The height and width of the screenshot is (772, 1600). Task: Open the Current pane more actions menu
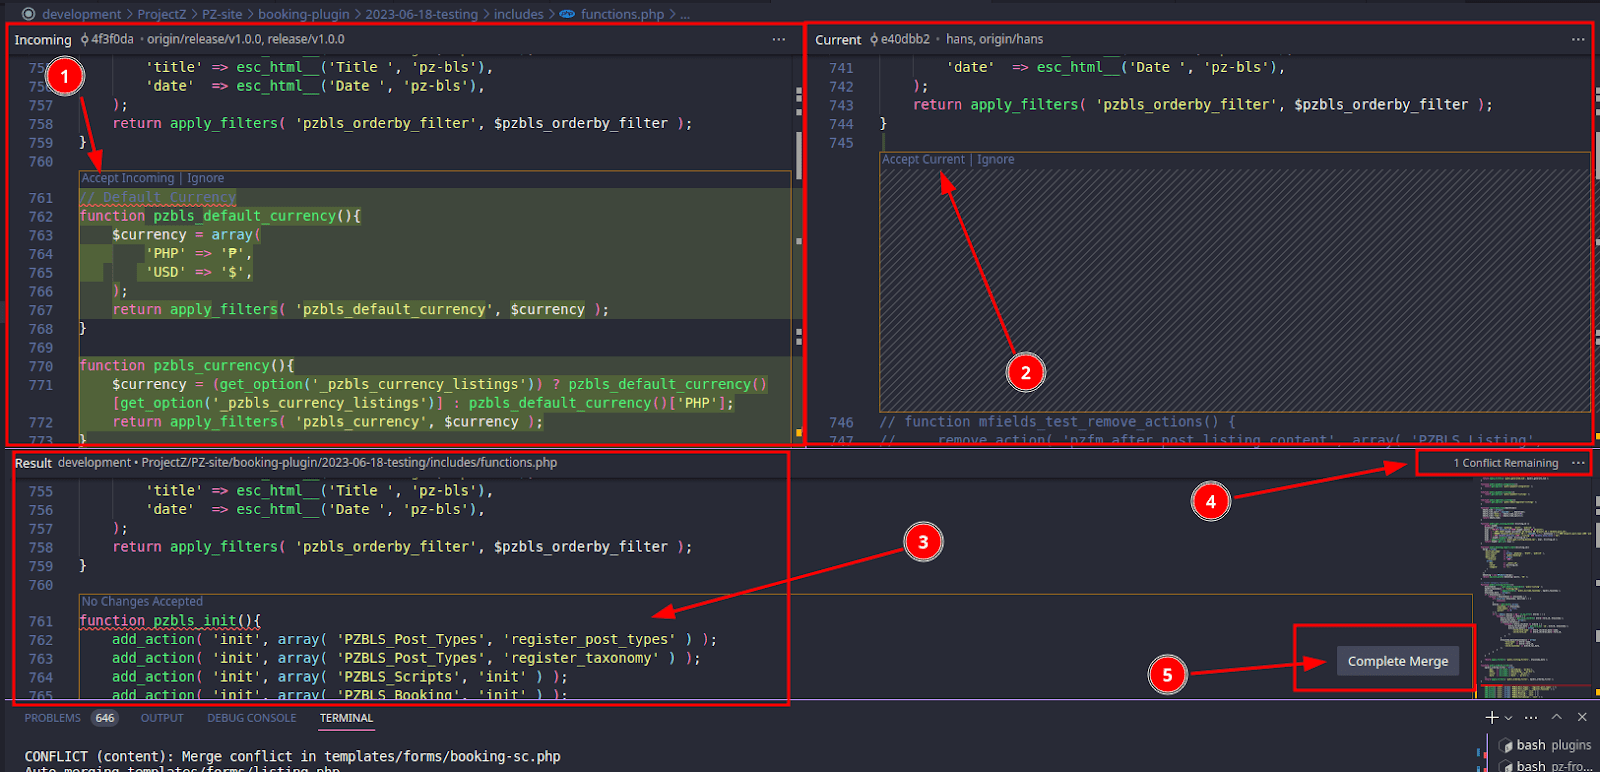click(1577, 39)
